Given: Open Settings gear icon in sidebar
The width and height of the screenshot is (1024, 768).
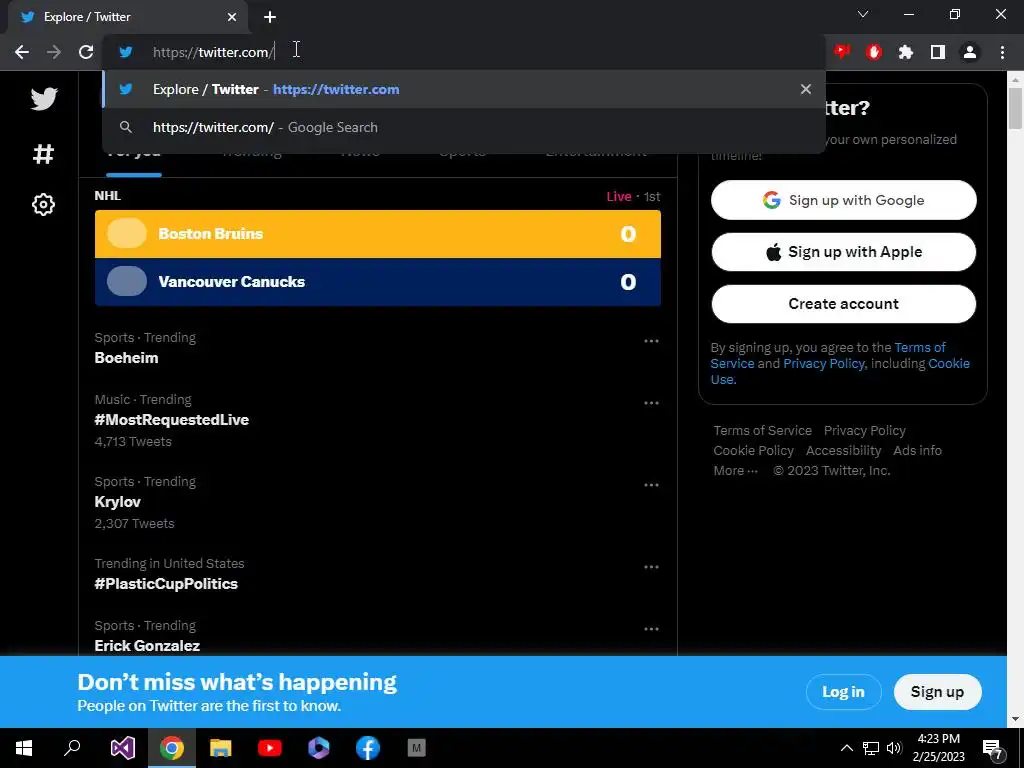Looking at the screenshot, I should [x=43, y=205].
